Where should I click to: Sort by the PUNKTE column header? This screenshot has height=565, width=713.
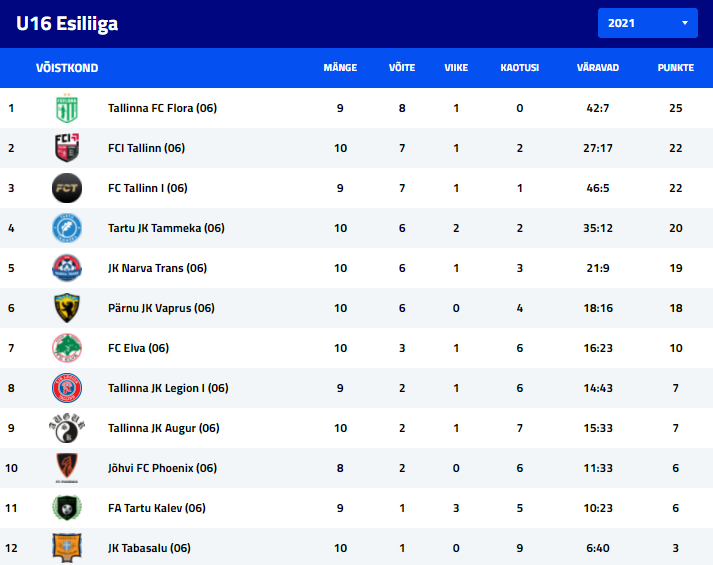(676, 68)
